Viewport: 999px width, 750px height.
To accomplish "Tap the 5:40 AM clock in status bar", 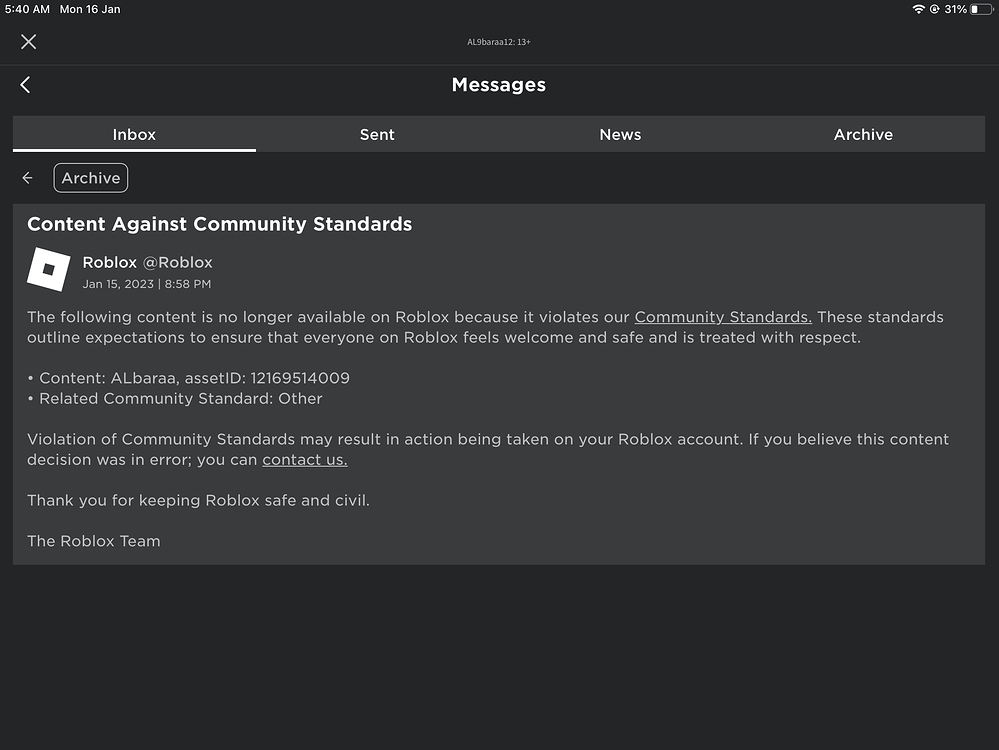I will [27, 9].
